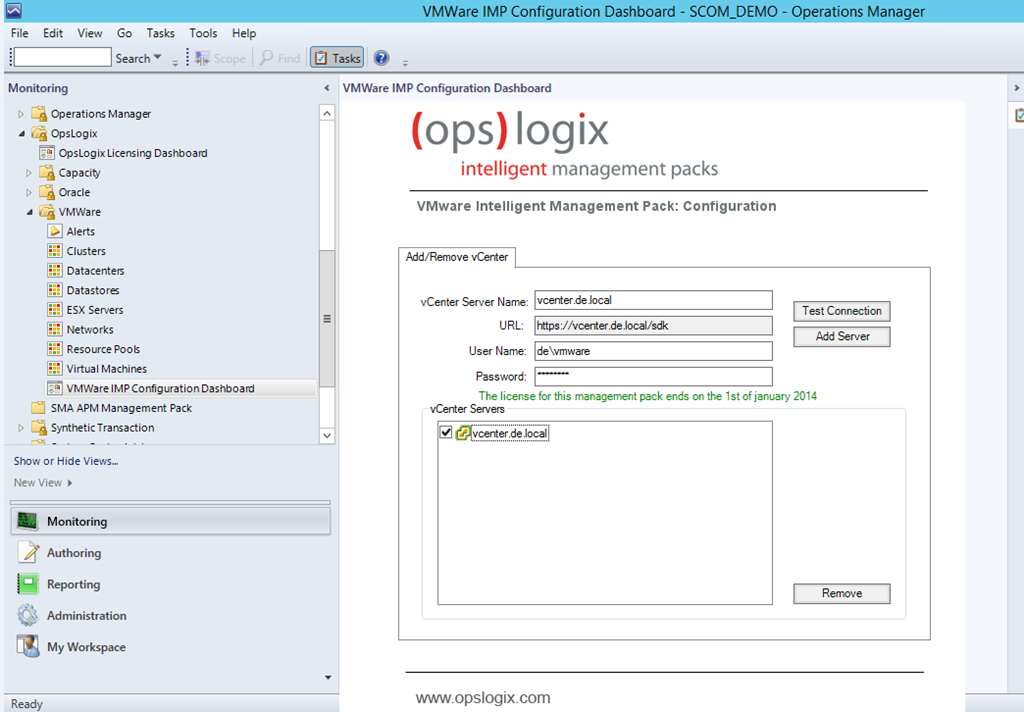Toggle the Tasks pane button
The height and width of the screenshot is (712, 1024).
[x=337, y=58]
